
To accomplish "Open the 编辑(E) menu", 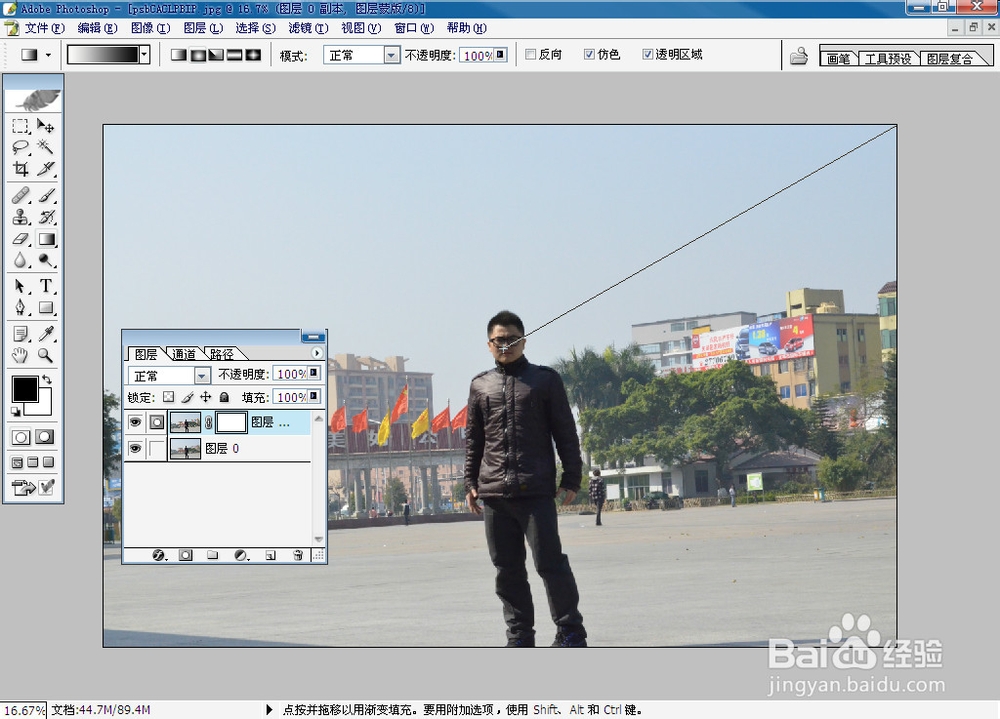I will click(98, 28).
